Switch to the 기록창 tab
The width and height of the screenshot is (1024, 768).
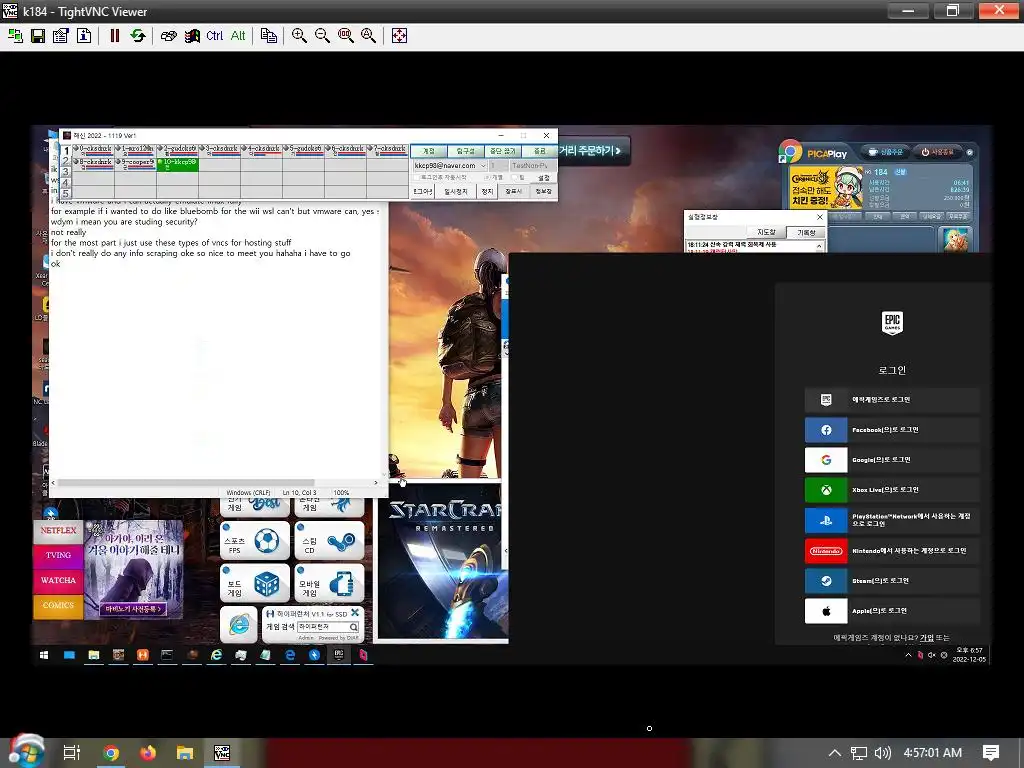click(x=806, y=232)
